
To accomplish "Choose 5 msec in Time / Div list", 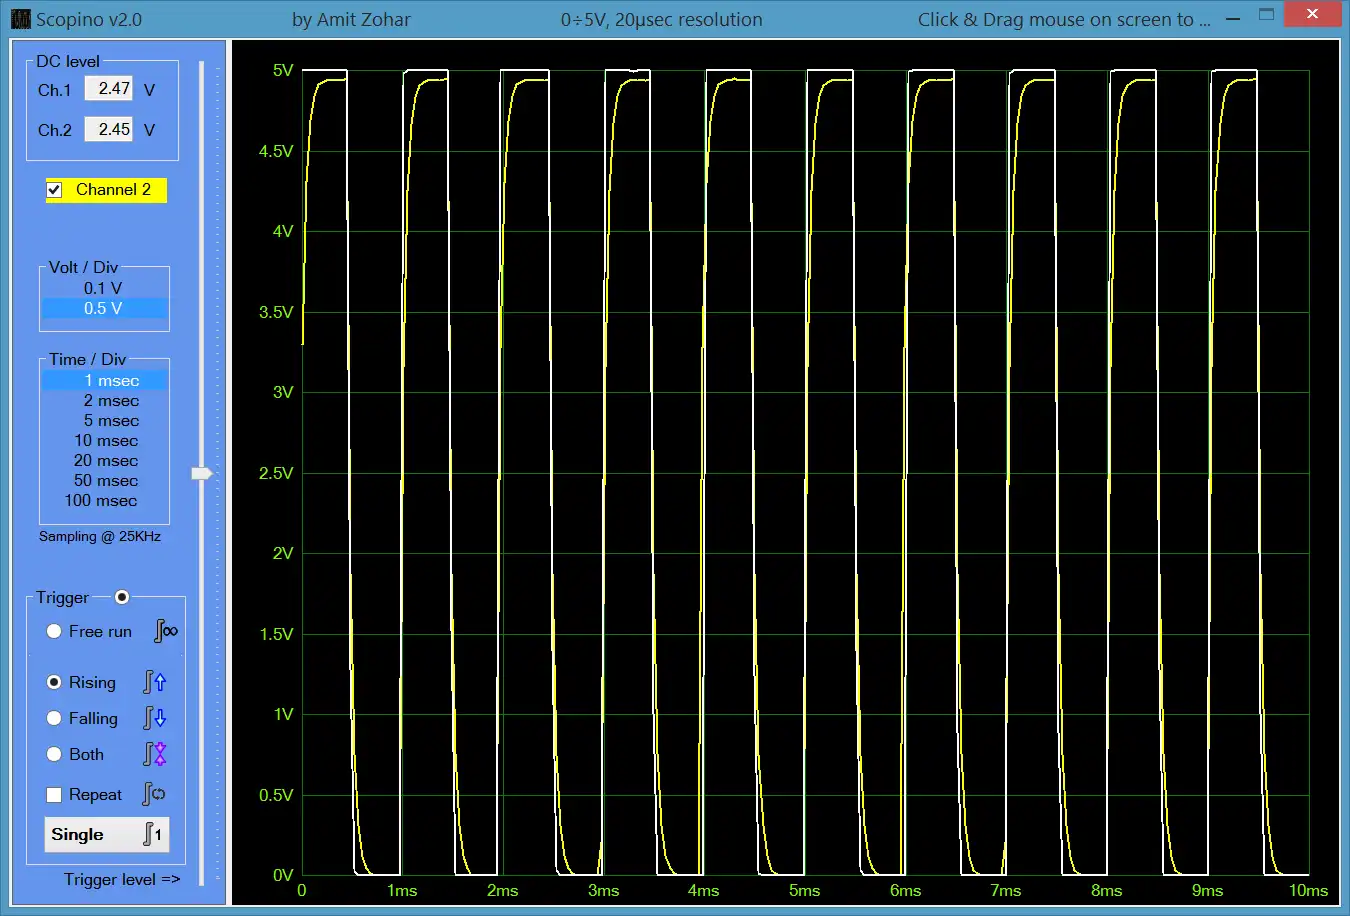I will [x=104, y=421].
